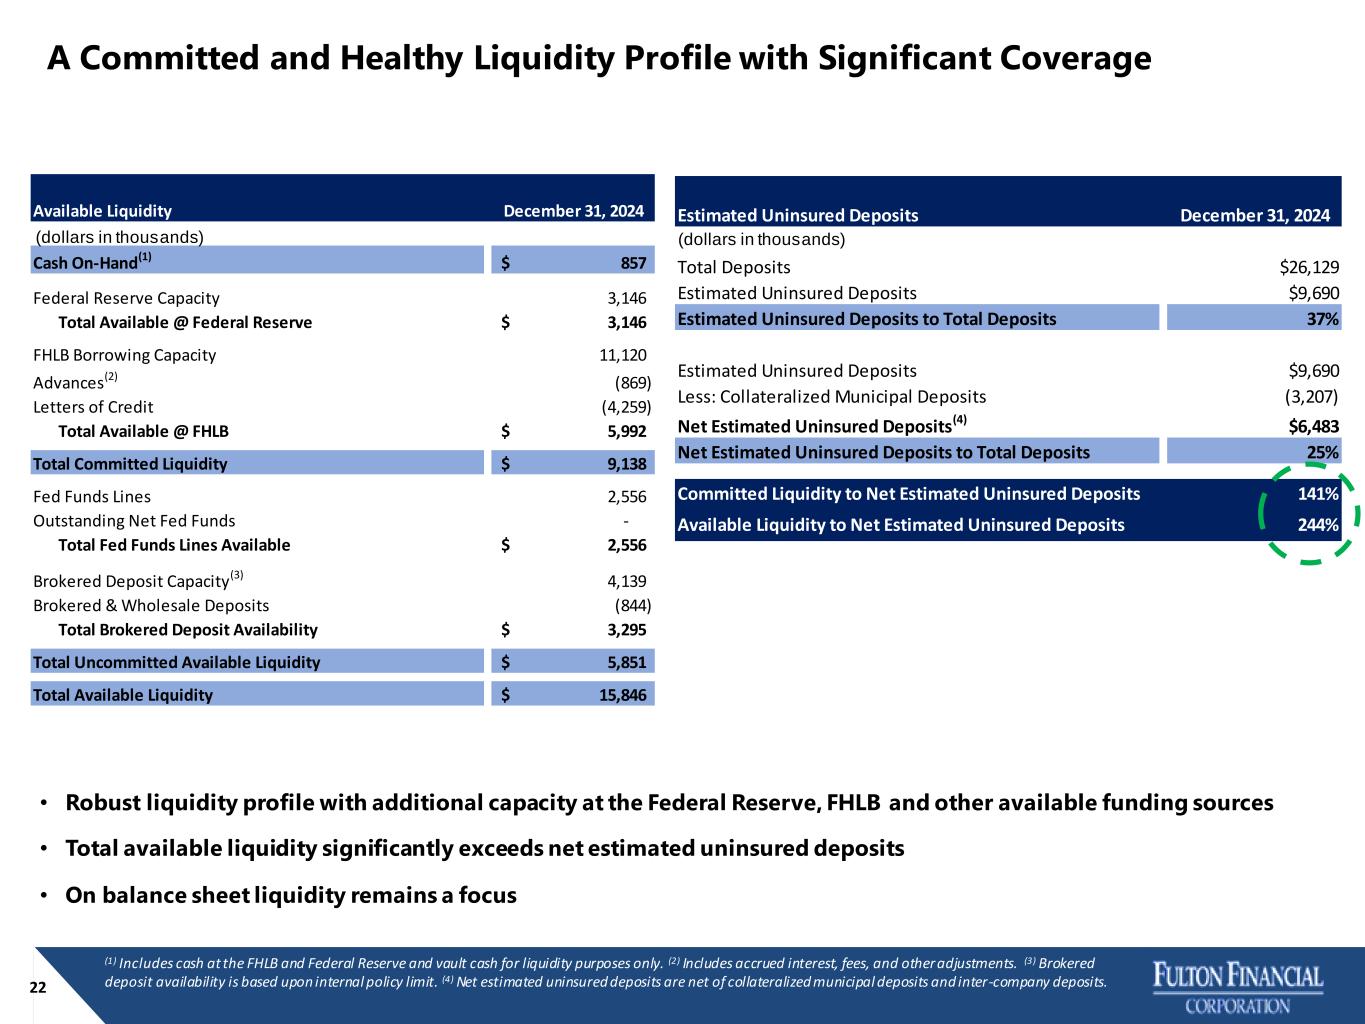This screenshot has width=1365, height=1024.
Task: Click the Fulton Financial Corporation logo
Action: [1238, 987]
